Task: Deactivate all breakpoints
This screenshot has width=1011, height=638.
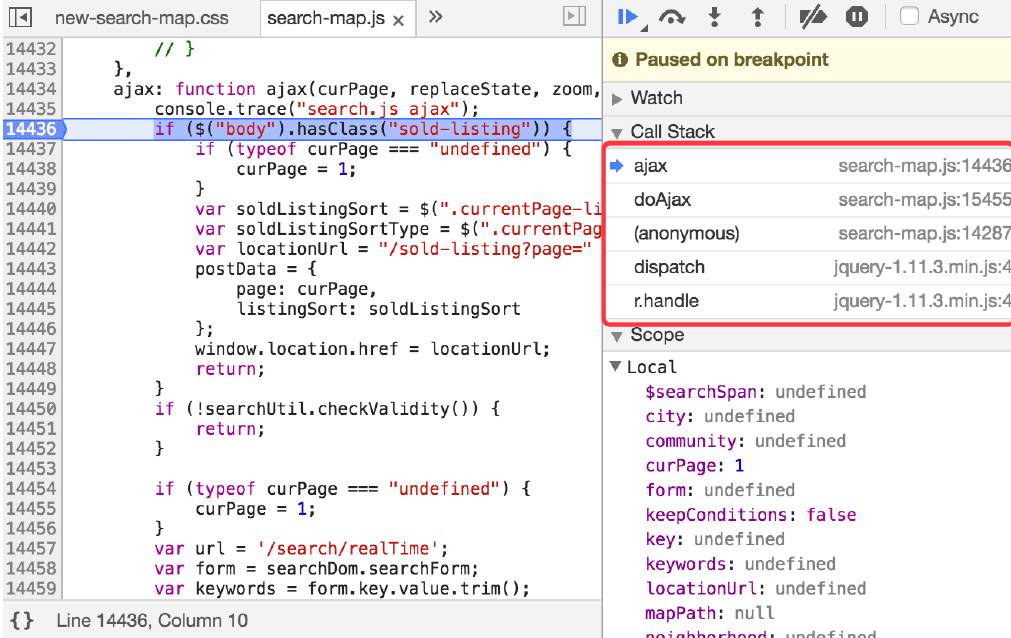Action: [x=812, y=17]
